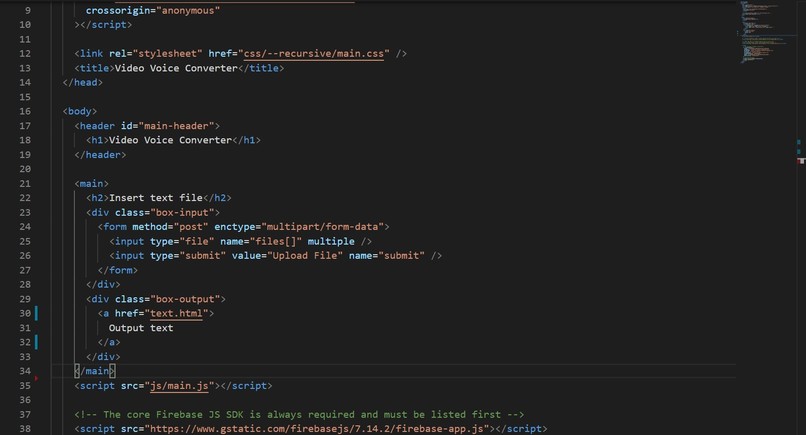Click the Output text line
The width and height of the screenshot is (806, 435).
141,328
